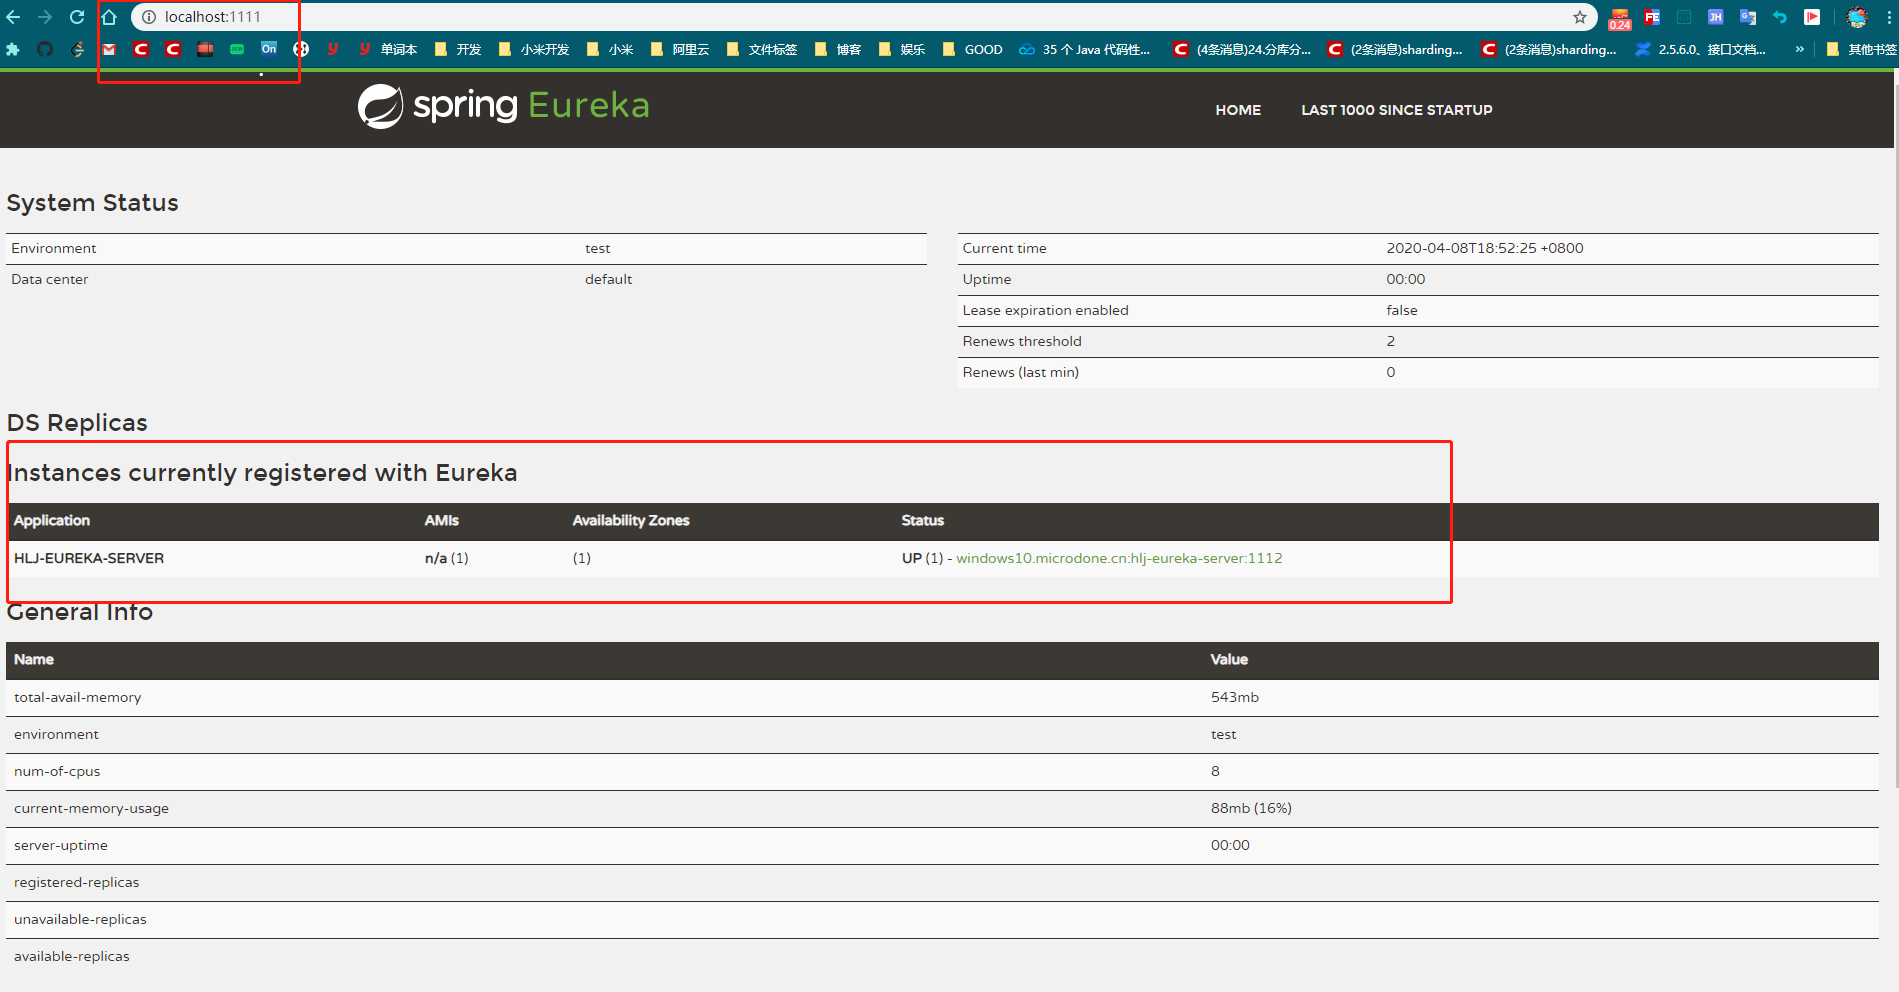Expand the 小米 bookmark folder

610,49
